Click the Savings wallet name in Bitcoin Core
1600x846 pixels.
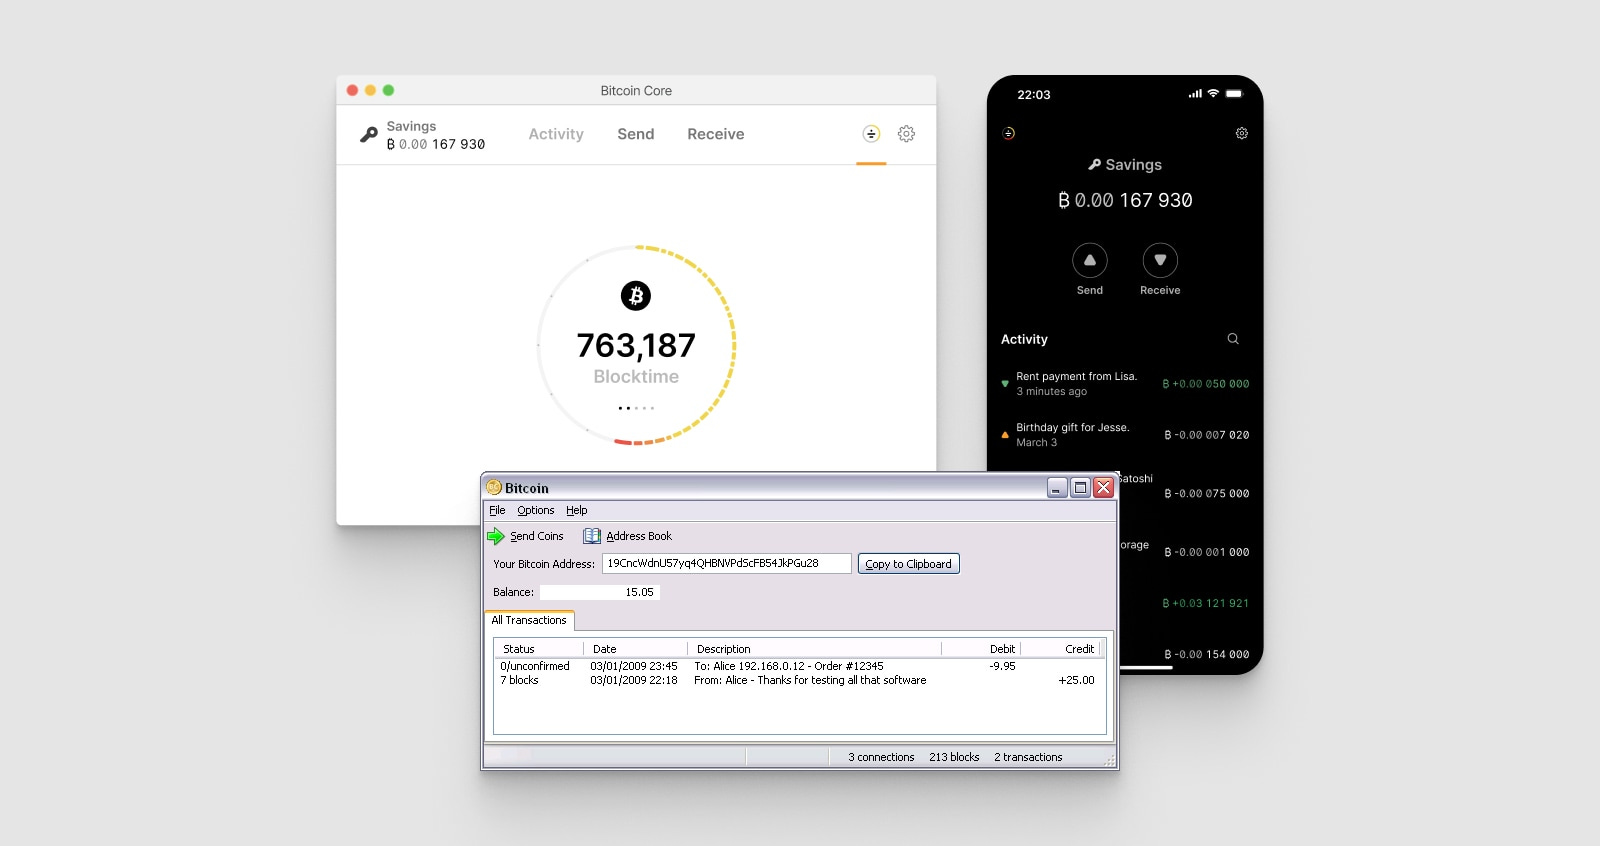pos(411,126)
